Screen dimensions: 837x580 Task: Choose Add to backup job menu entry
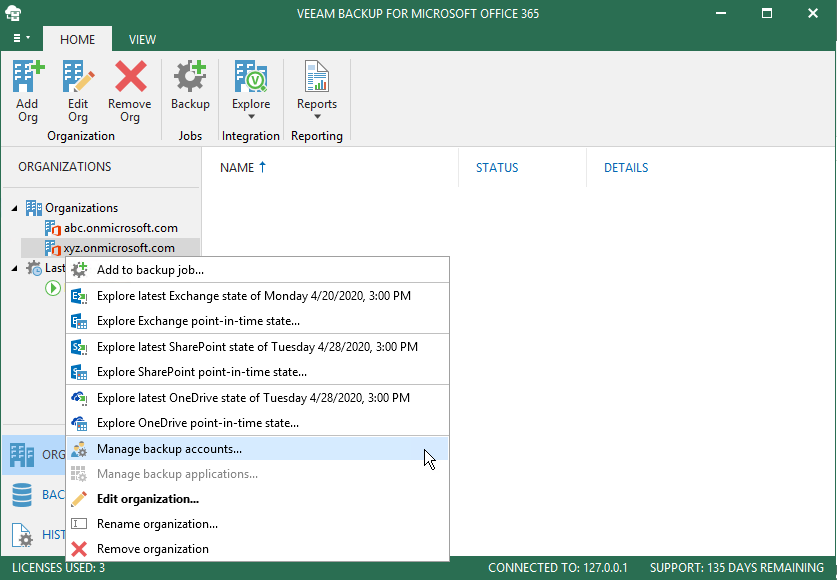[150, 270]
